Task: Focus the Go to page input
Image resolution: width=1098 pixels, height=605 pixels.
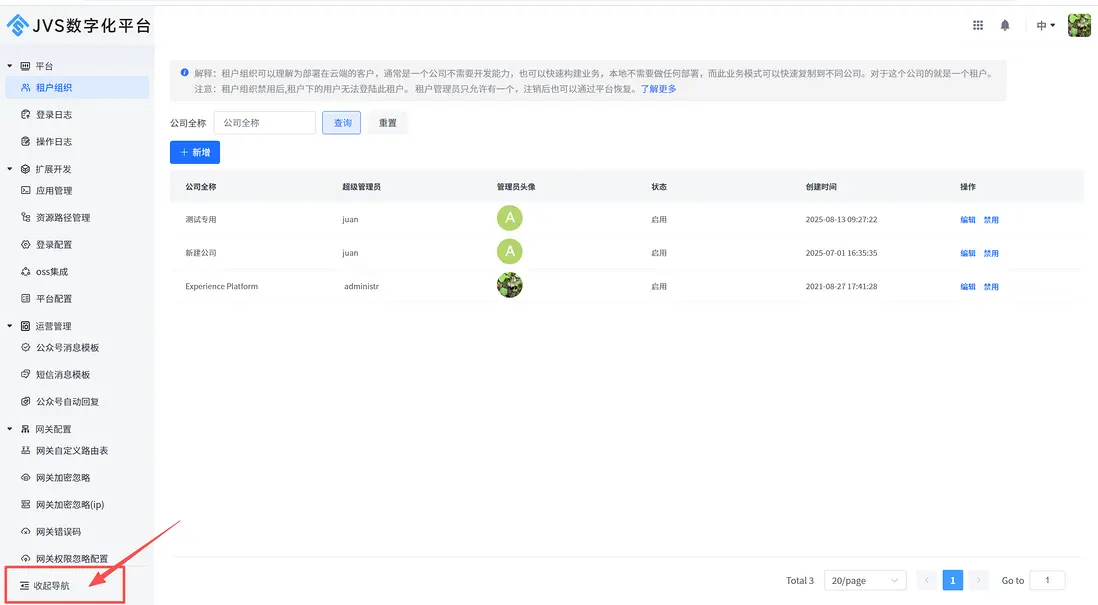Action: 1048,580
